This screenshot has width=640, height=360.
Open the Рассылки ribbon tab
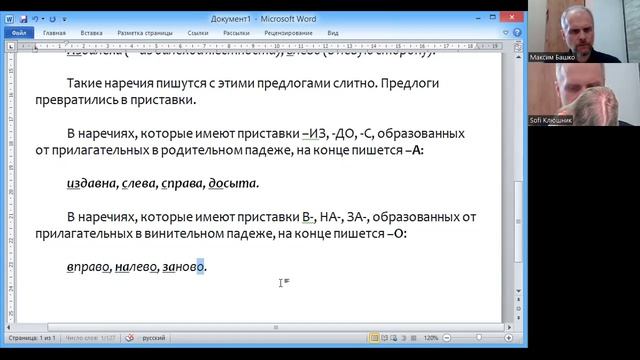236,33
